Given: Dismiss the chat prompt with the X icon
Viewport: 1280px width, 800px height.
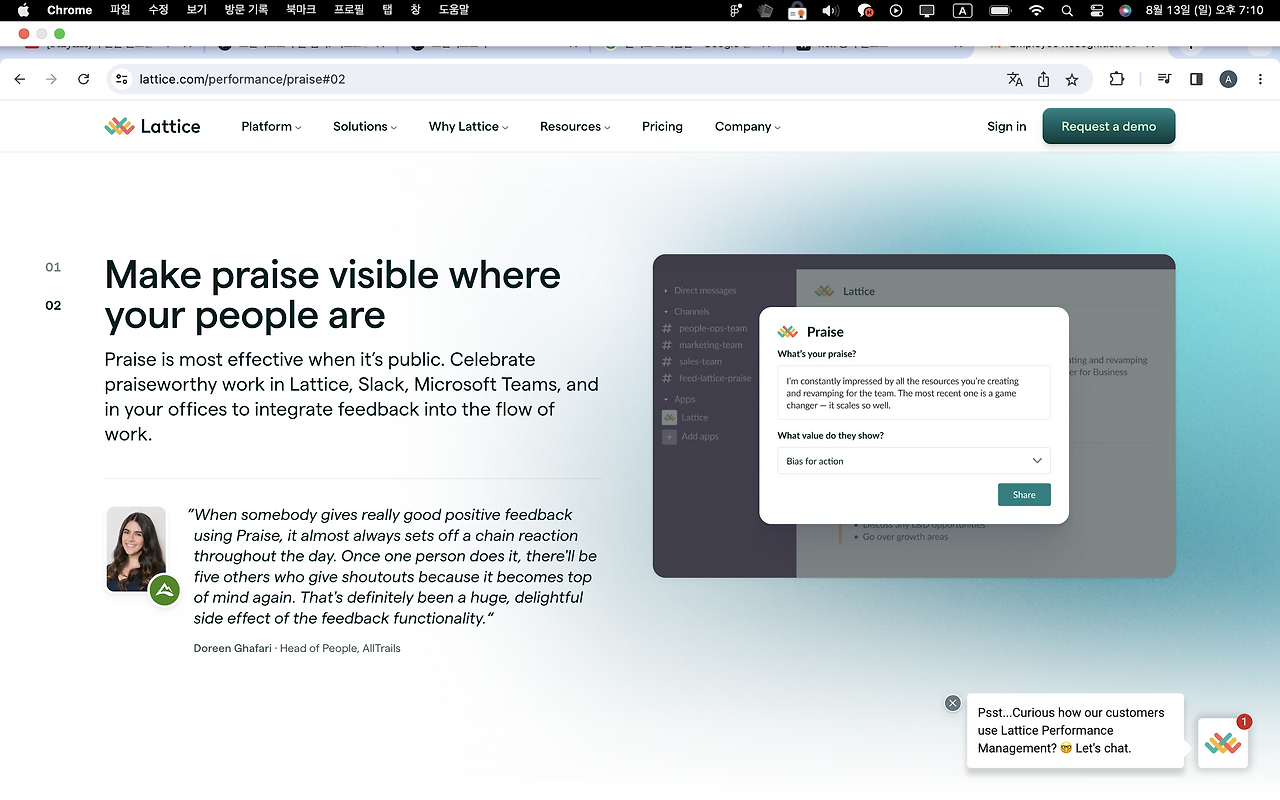Looking at the screenshot, I should pyautogui.click(x=952, y=703).
